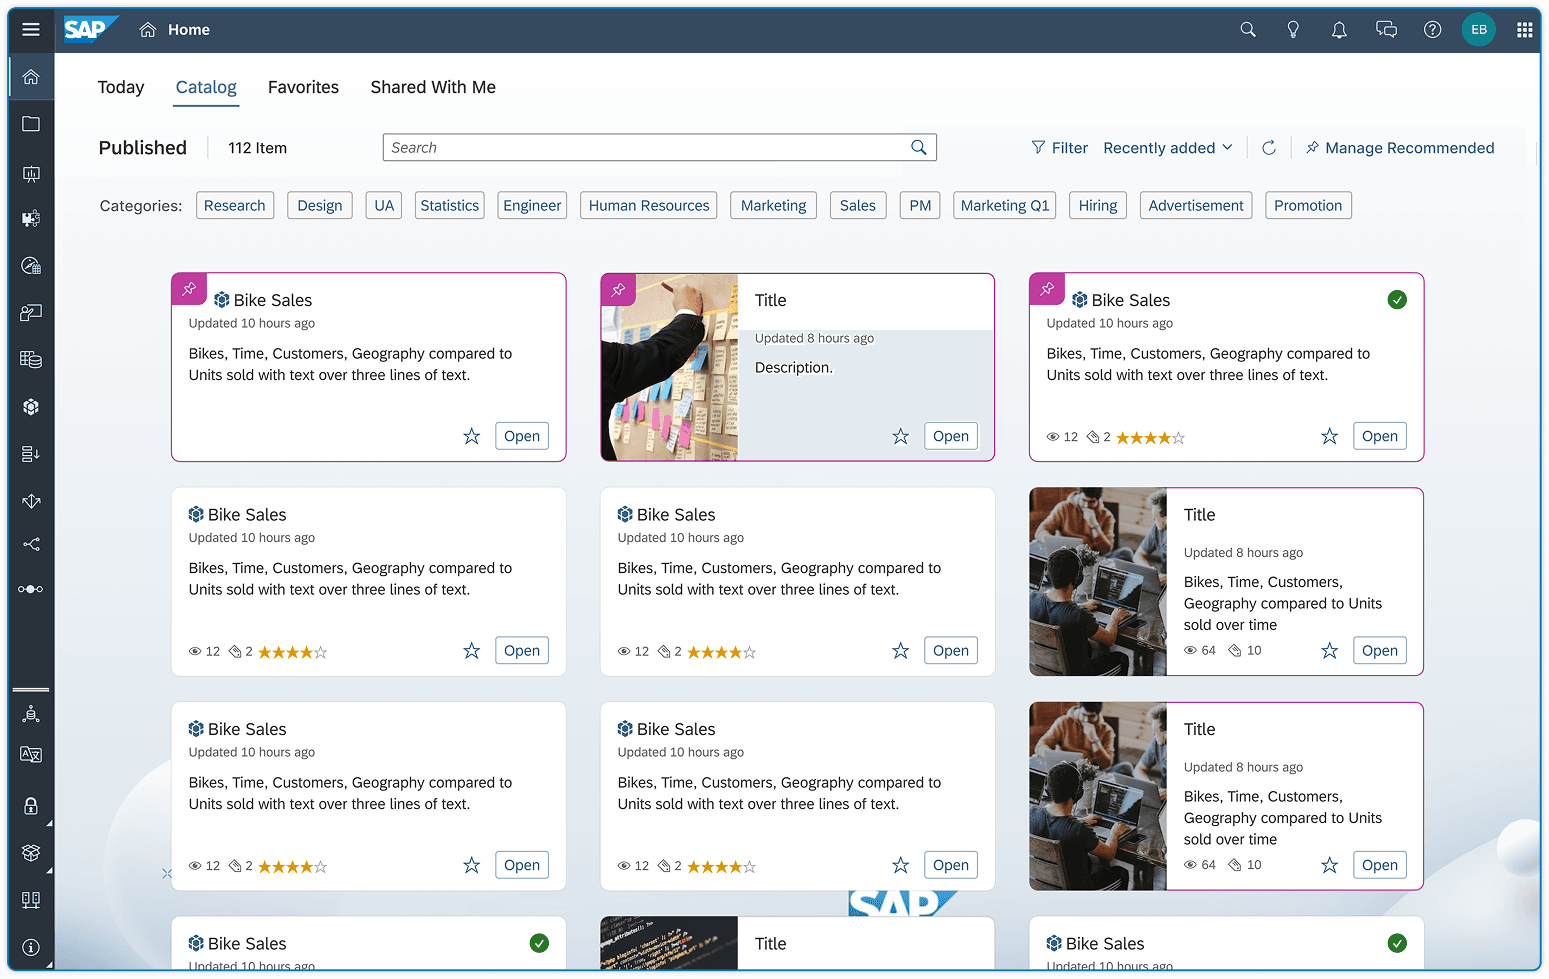1549x979 pixels.
Task: Open the search magnifier in the top header
Action: pos(1248,30)
